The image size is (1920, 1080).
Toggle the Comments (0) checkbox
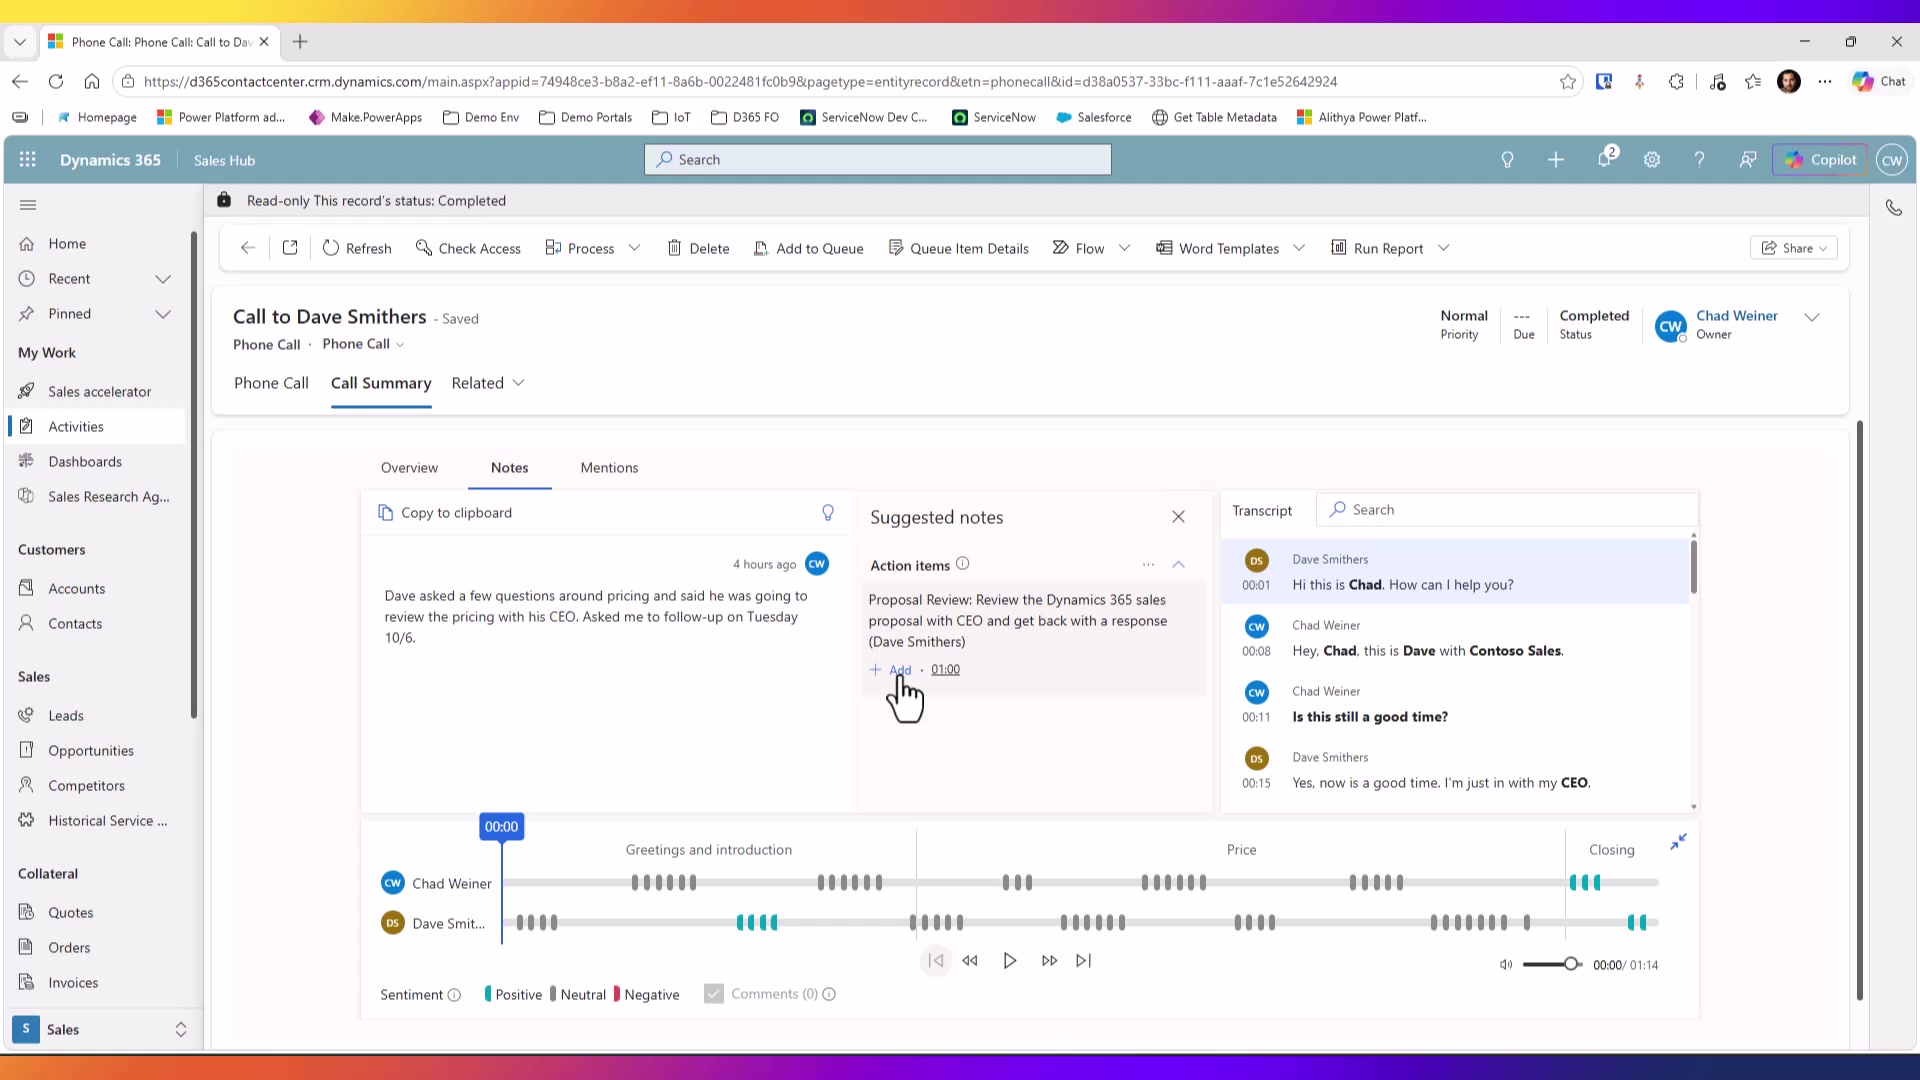click(713, 994)
